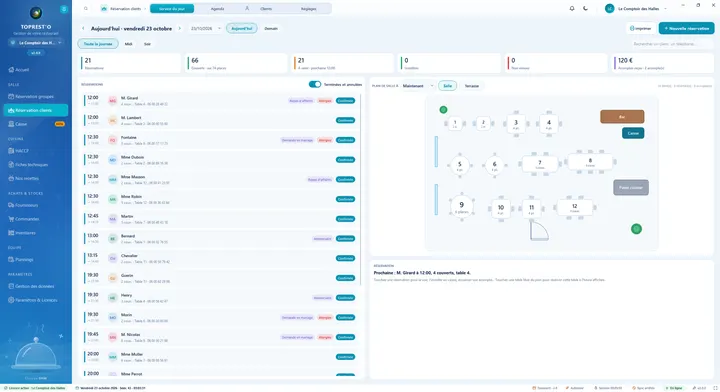Switch to Agenda tab
The height and width of the screenshot is (392, 720).
[x=217, y=9]
